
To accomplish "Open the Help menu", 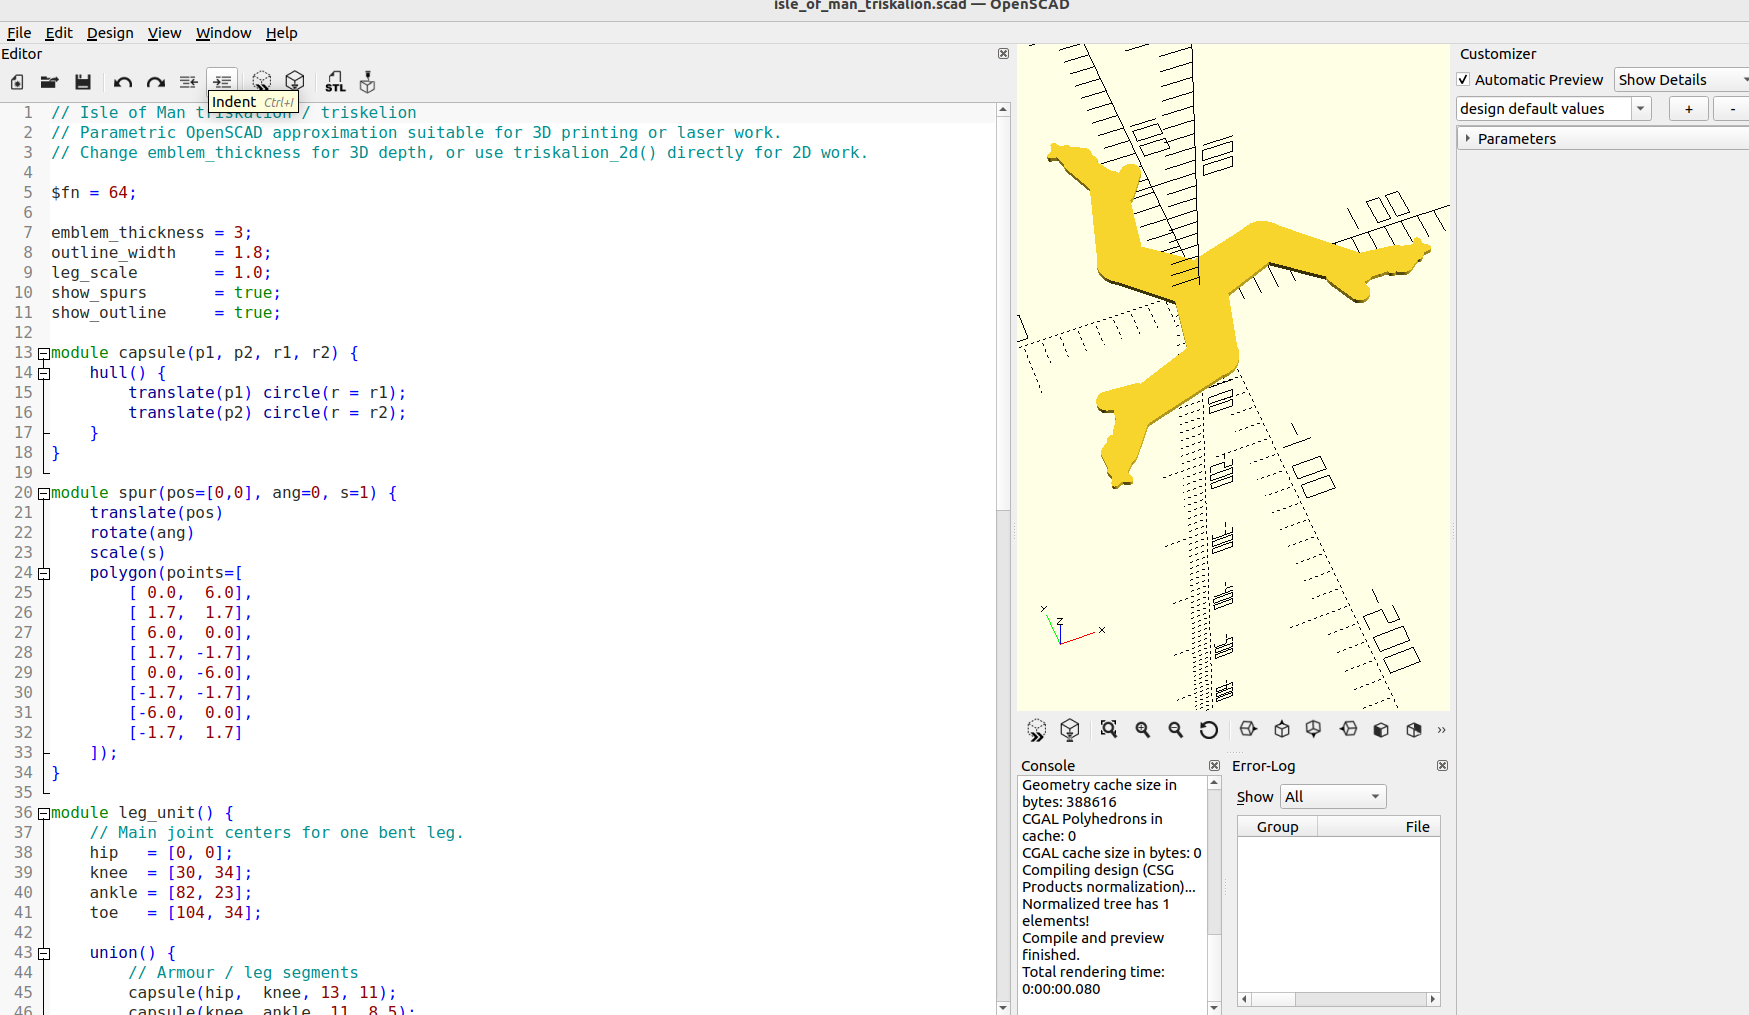I will tap(282, 33).
